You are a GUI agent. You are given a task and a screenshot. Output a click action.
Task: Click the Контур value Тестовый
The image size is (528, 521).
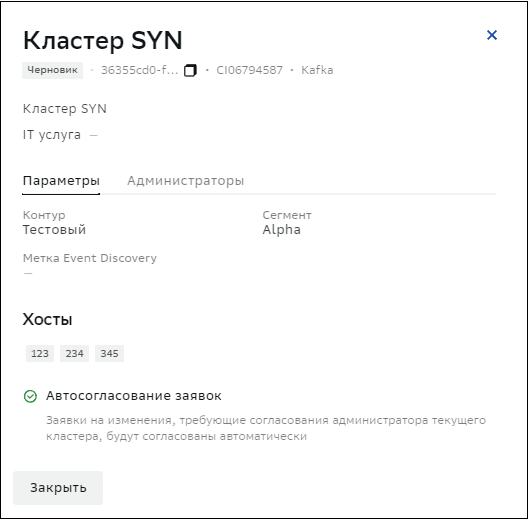click(54, 230)
